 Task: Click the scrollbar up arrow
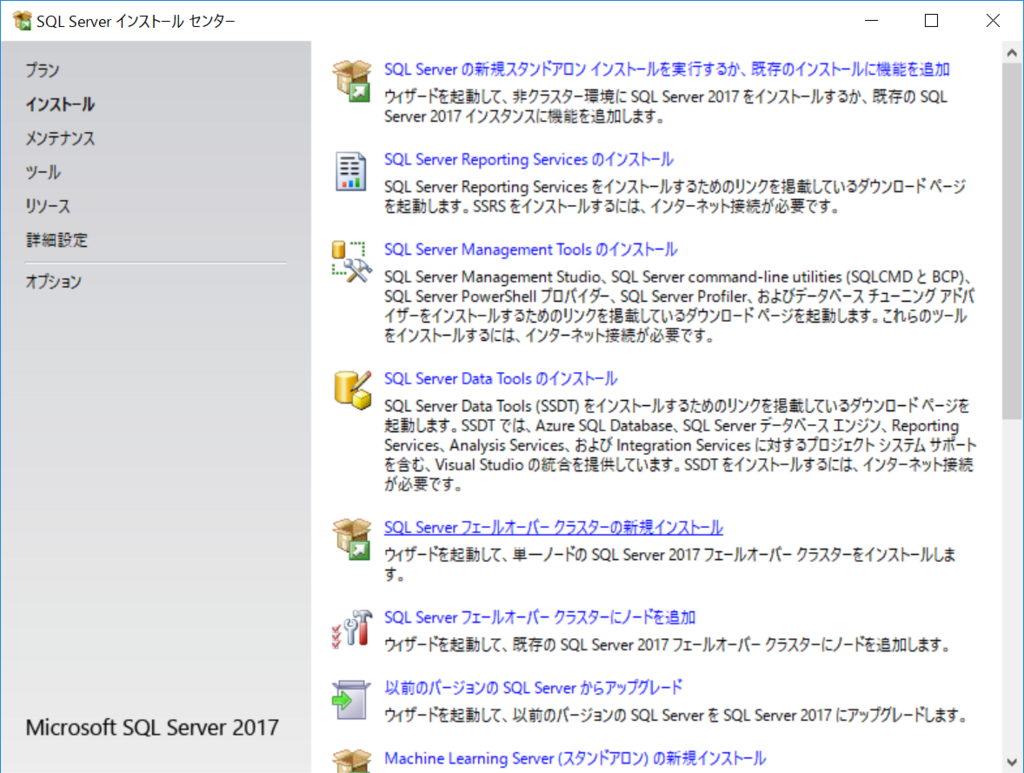(1012, 53)
